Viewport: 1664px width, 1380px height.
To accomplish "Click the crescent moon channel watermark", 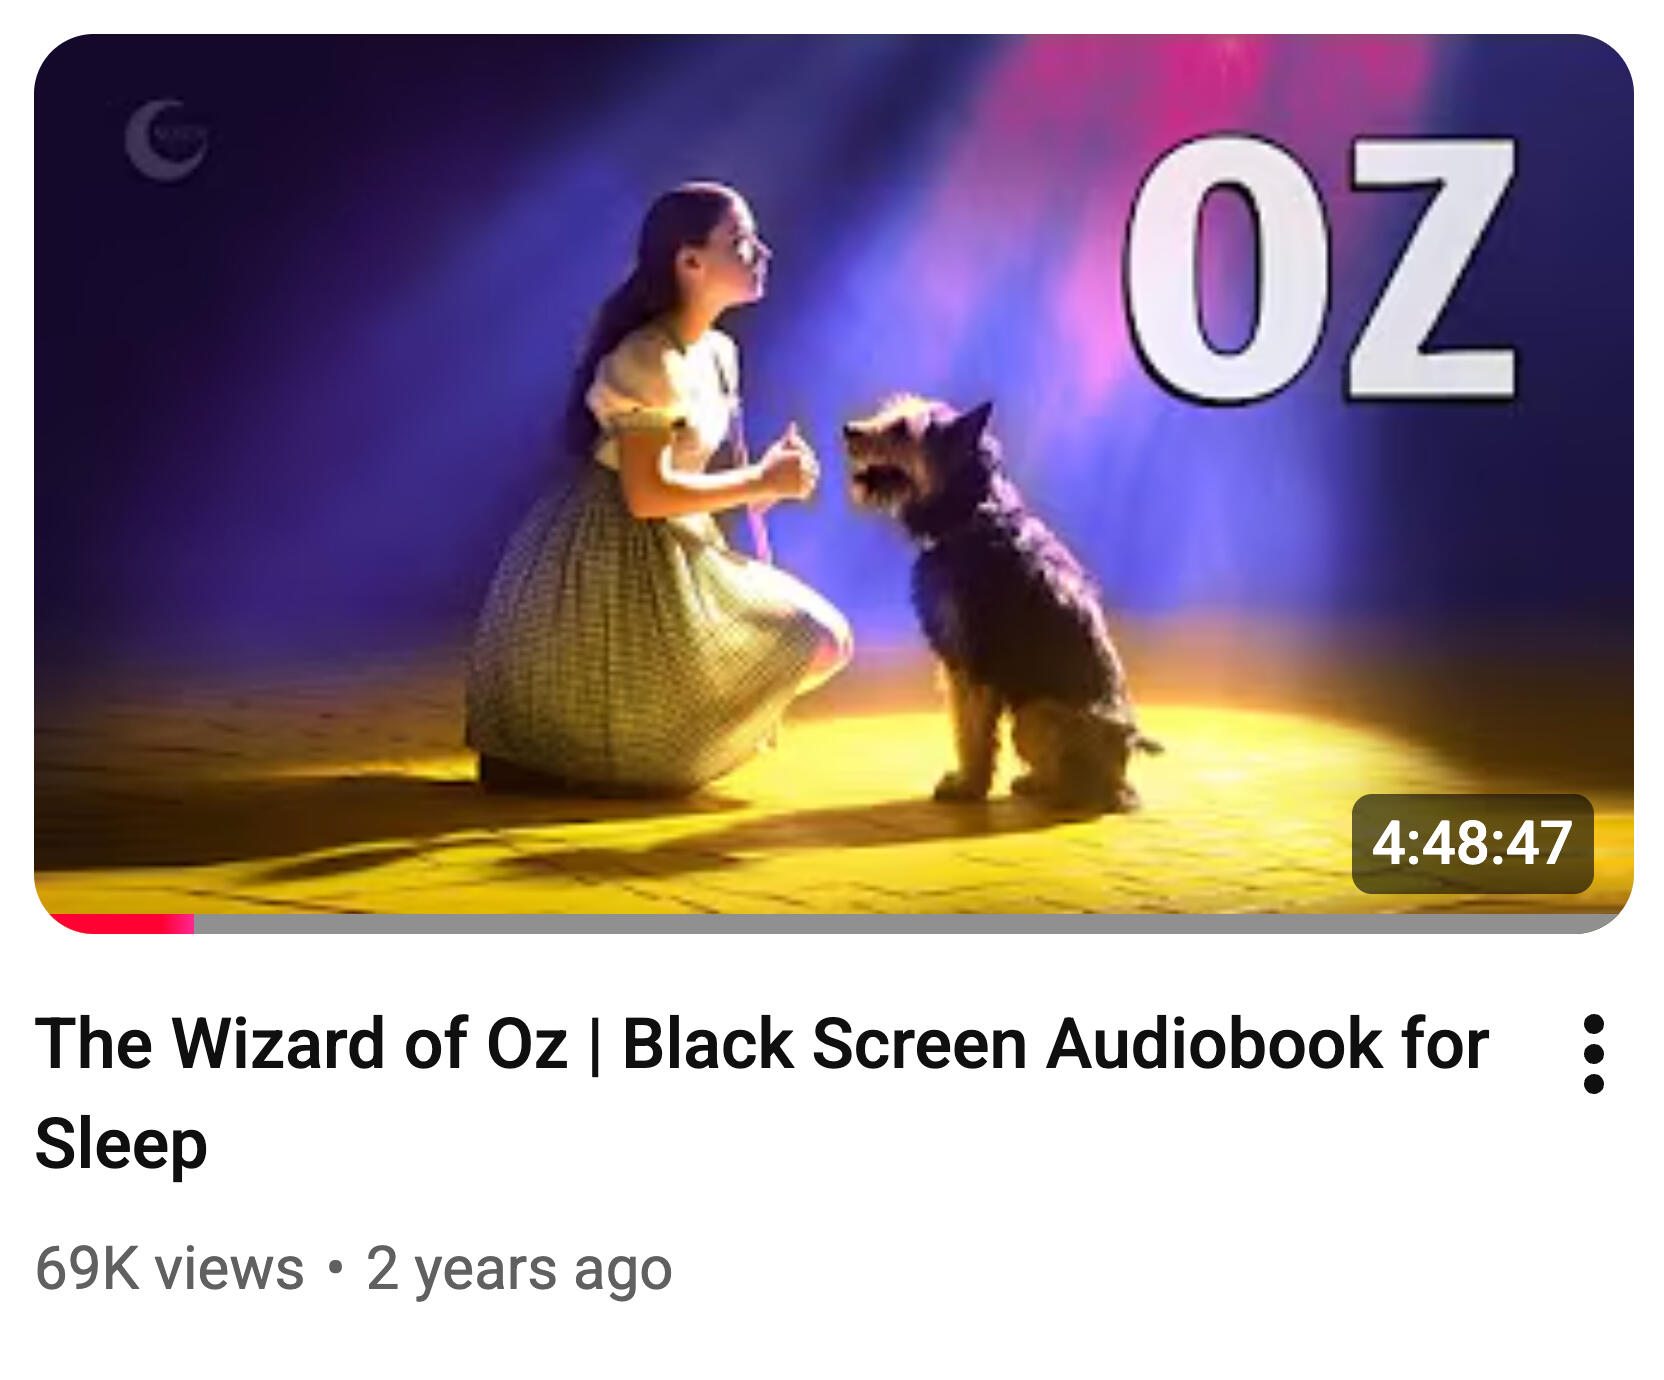I will pyautogui.click(x=166, y=139).
